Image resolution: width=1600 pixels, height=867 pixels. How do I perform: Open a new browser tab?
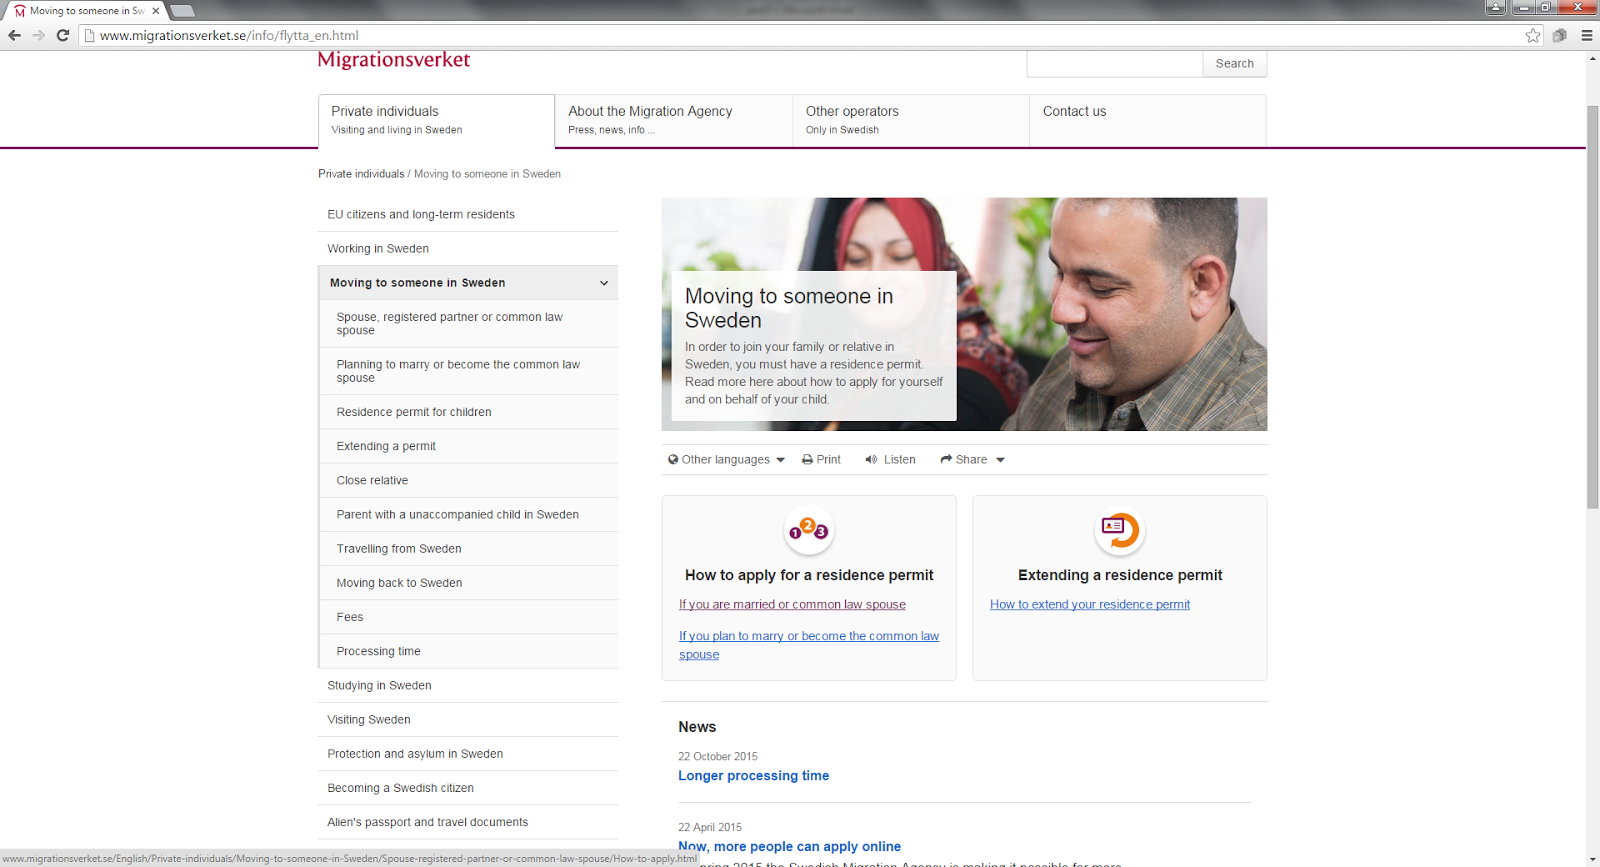pyautogui.click(x=182, y=11)
